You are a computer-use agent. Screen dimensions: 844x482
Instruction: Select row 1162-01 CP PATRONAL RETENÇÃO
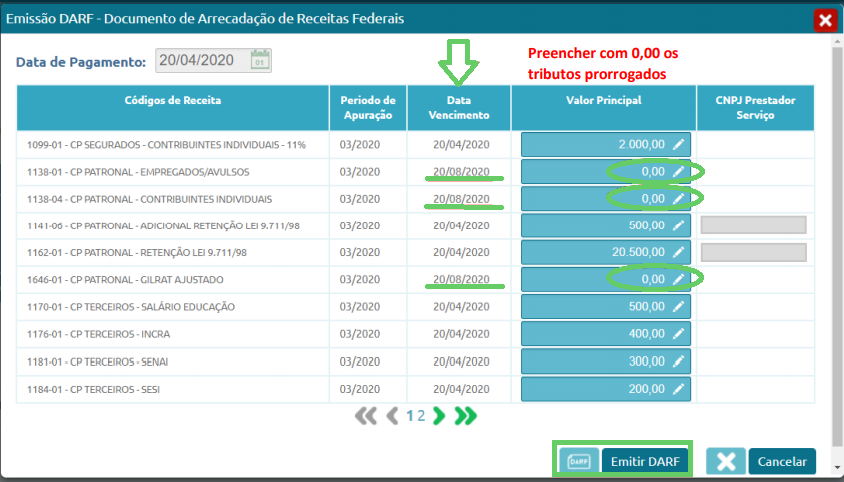137,253
